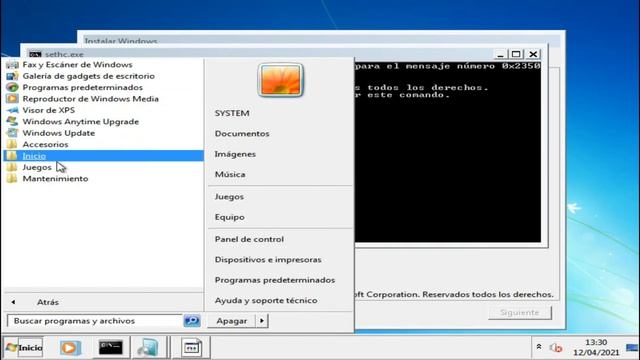
Task: Open the arrow menu next to Apagar
Action: point(262,321)
